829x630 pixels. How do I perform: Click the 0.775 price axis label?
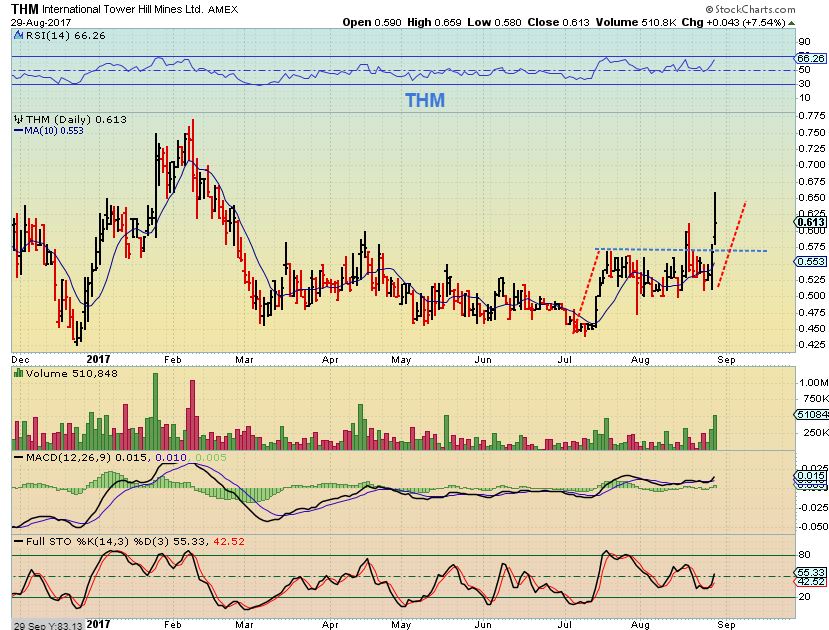tap(812, 116)
